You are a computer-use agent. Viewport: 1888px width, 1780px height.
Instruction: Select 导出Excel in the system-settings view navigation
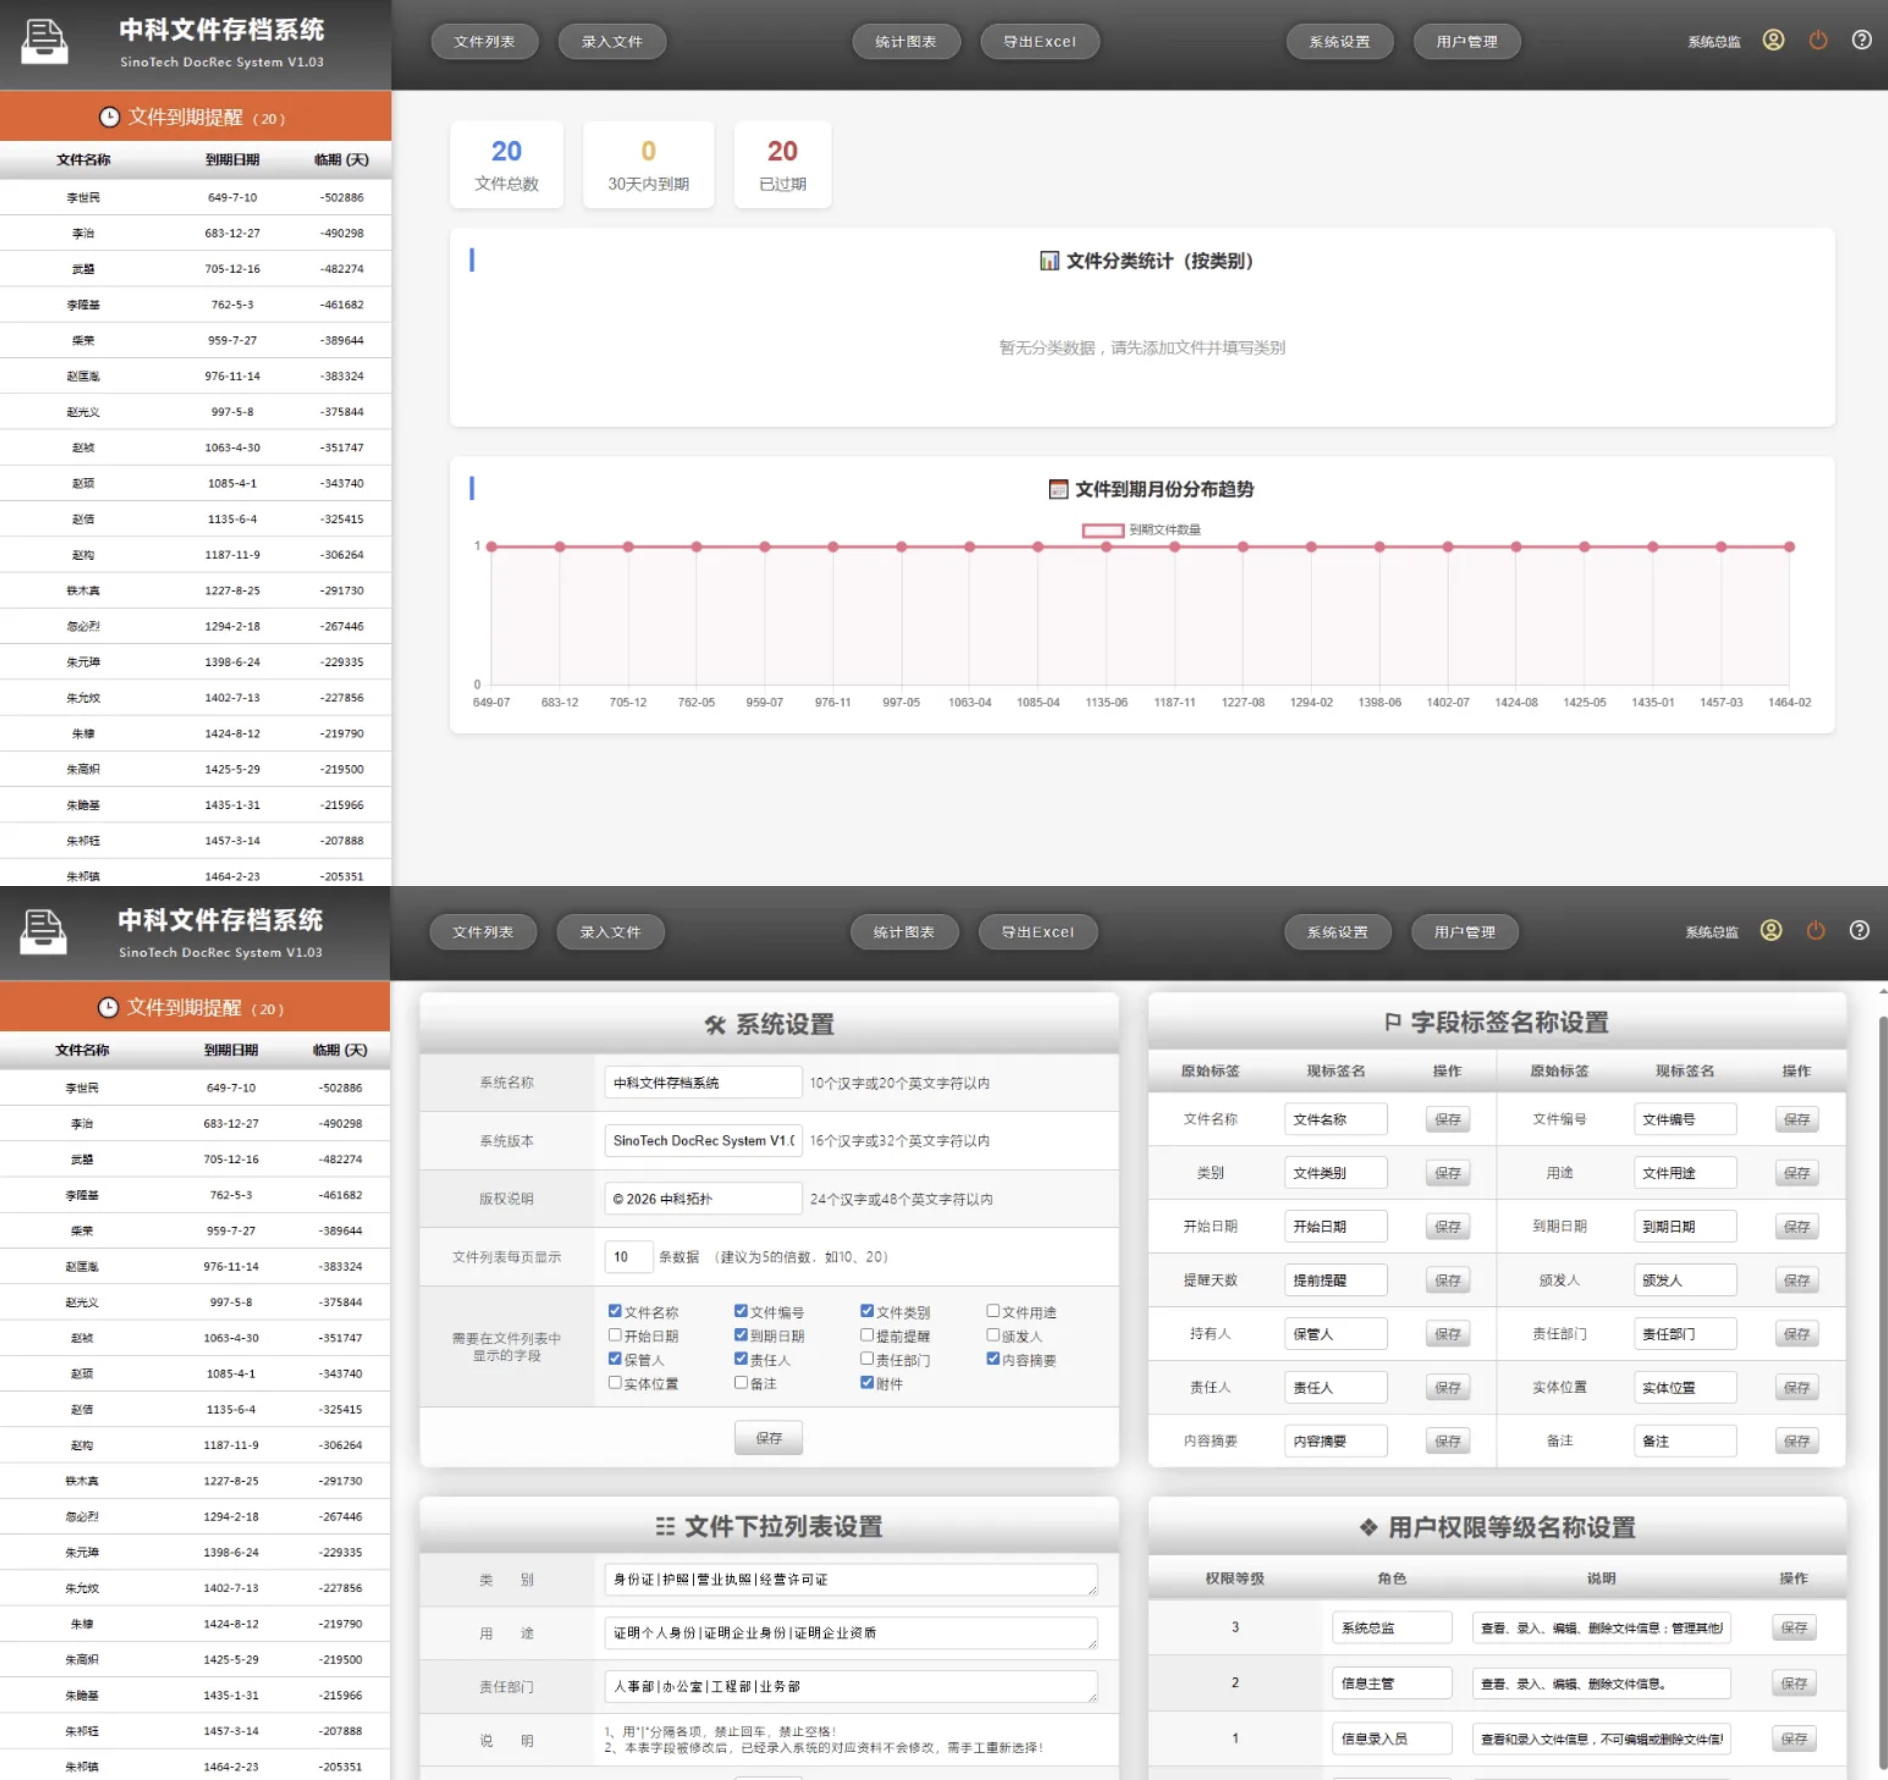1038,932
